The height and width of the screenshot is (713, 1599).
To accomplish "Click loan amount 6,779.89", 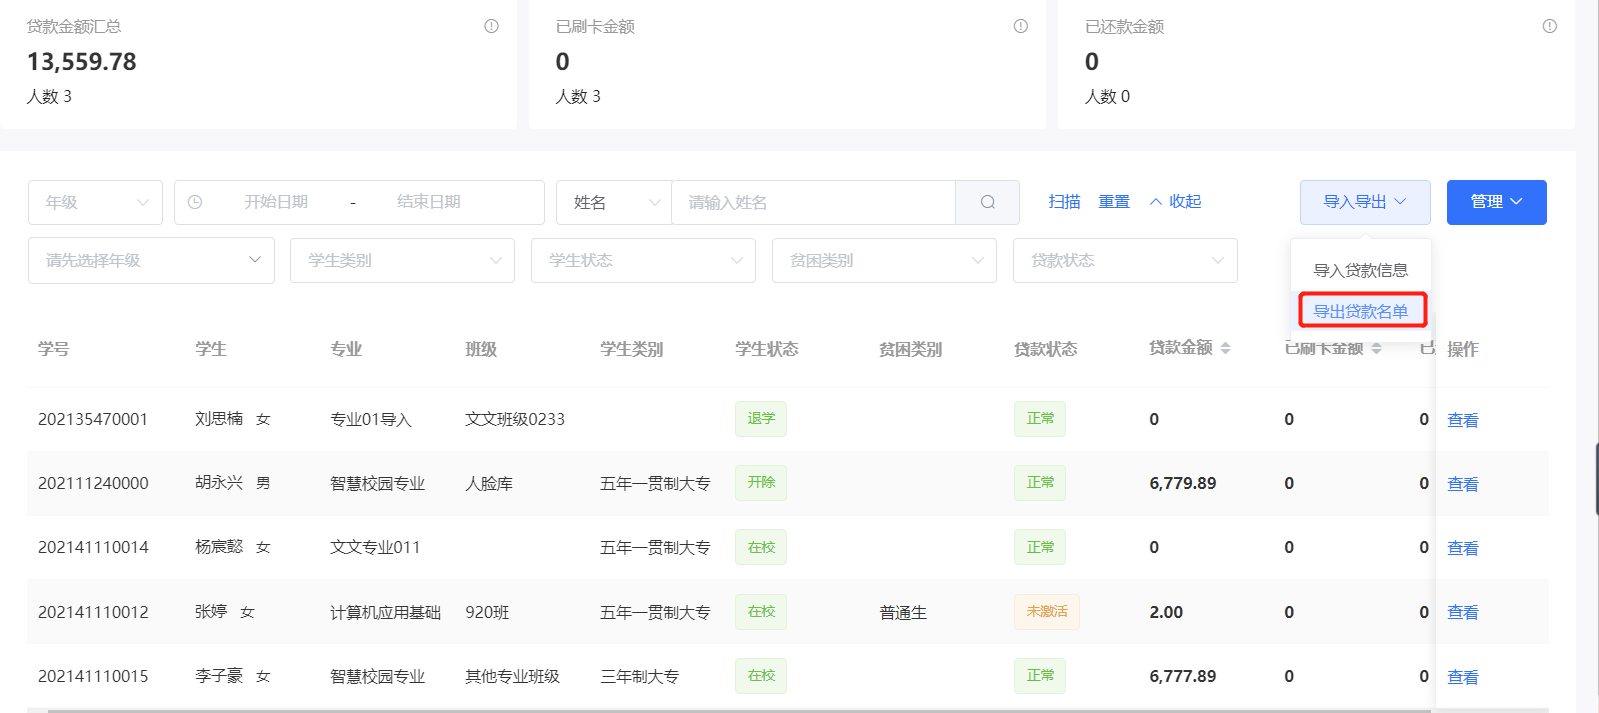I will point(1183,483).
